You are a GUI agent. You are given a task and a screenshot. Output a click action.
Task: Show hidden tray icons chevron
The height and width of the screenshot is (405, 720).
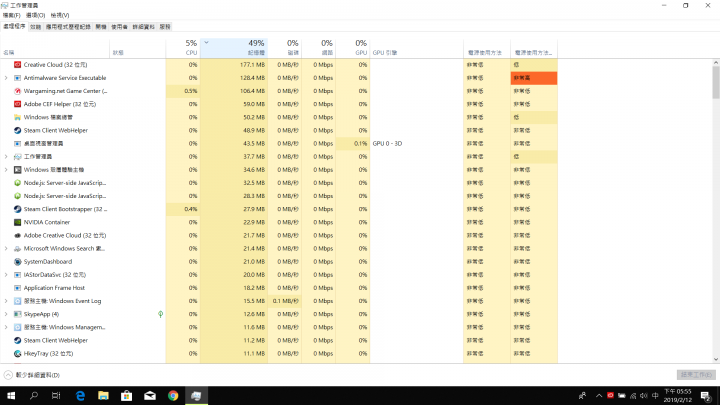pyautogui.click(x=599, y=395)
